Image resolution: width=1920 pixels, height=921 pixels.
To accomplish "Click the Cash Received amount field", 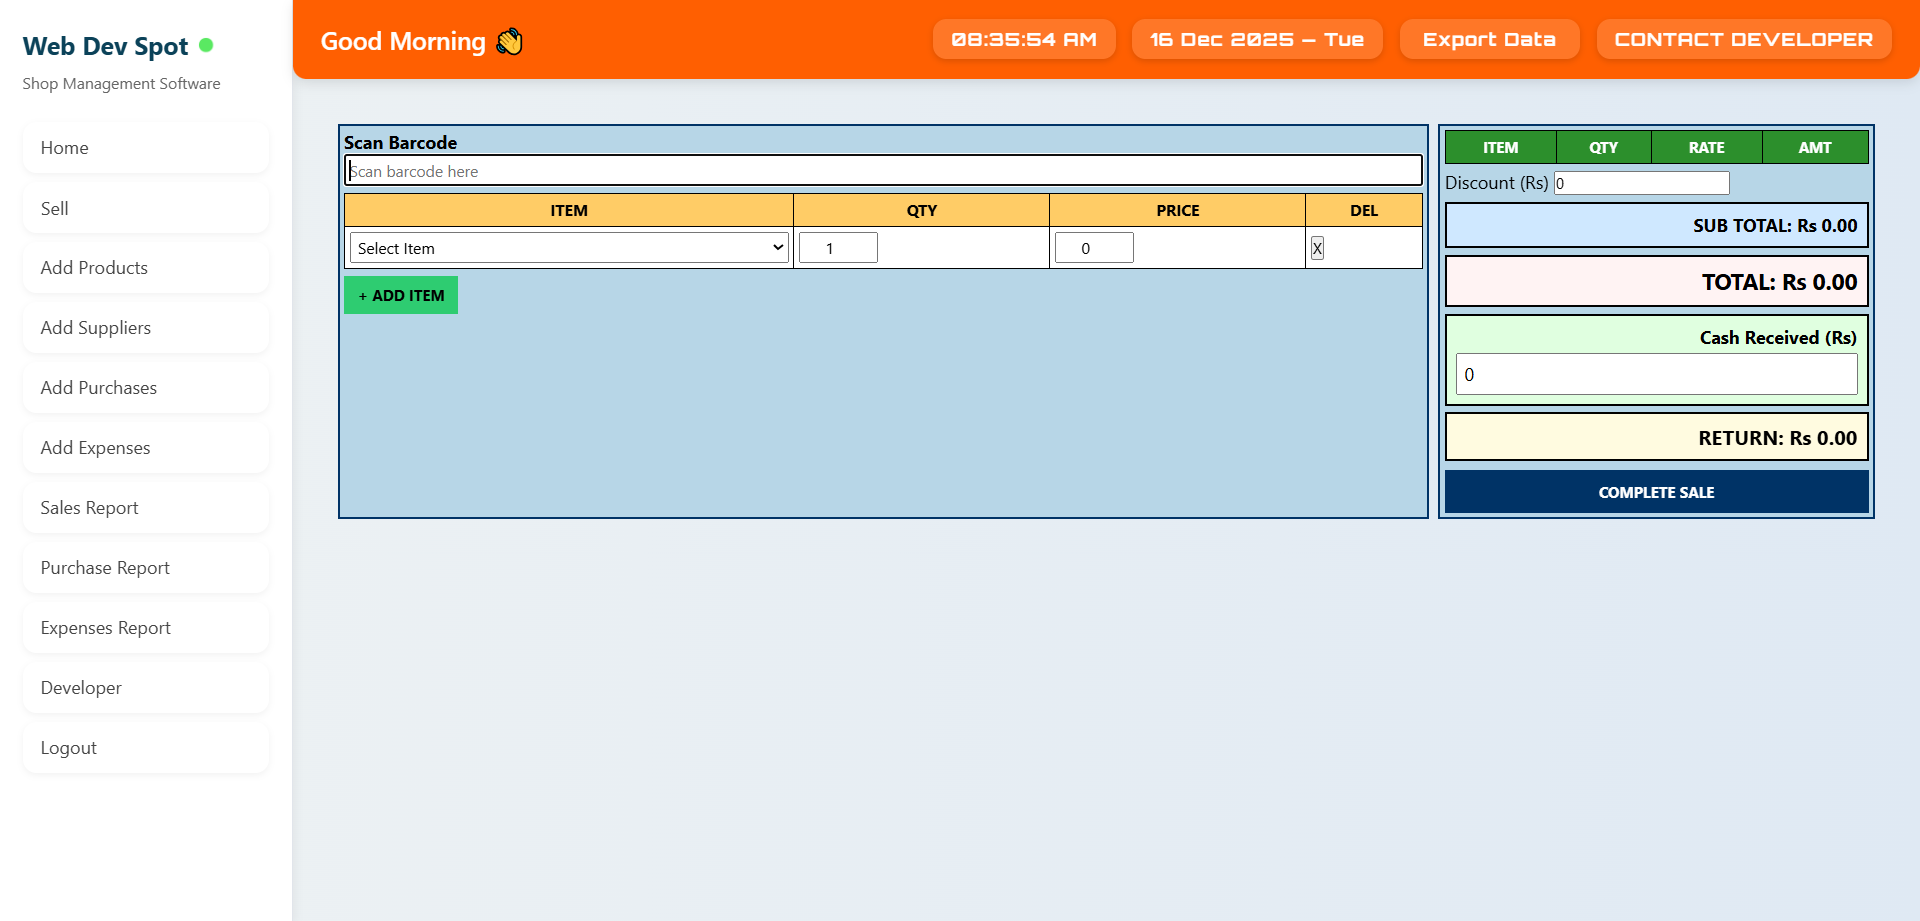I will 1656,375.
